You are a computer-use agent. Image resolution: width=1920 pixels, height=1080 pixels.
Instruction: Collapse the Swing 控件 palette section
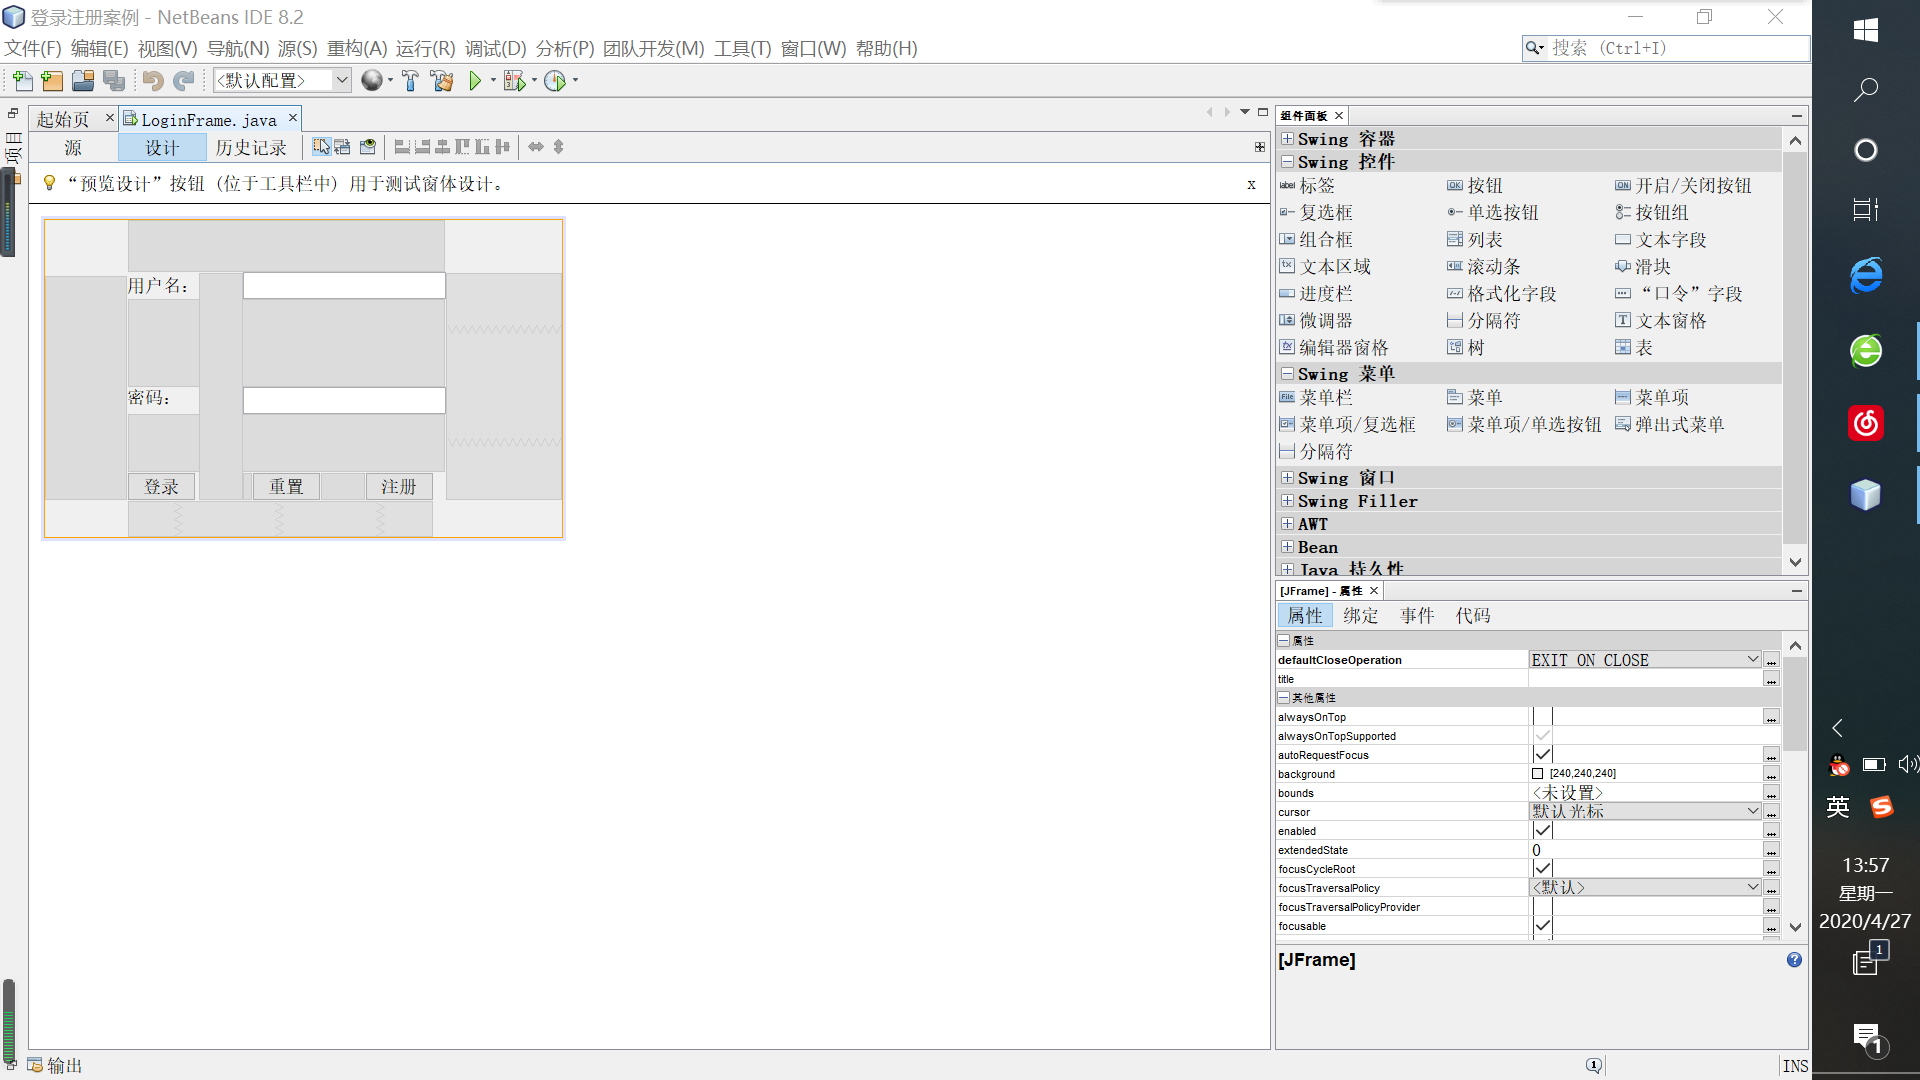pos(1287,161)
